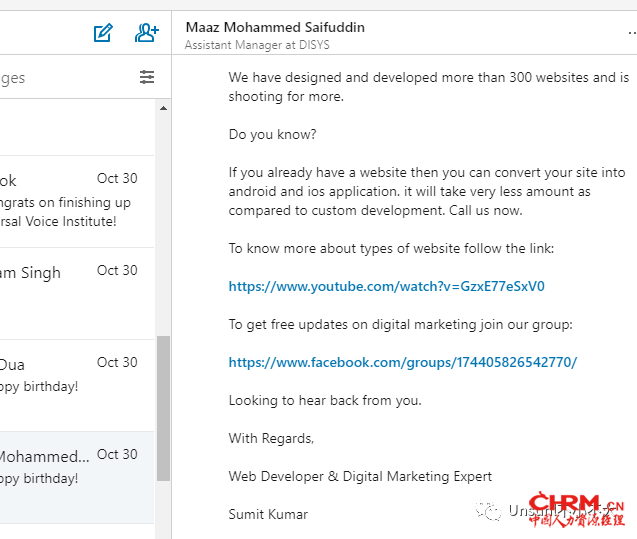This screenshot has height=539, width=637.
Task: Click the 'Do you know?' text
Action: [x=273, y=134]
